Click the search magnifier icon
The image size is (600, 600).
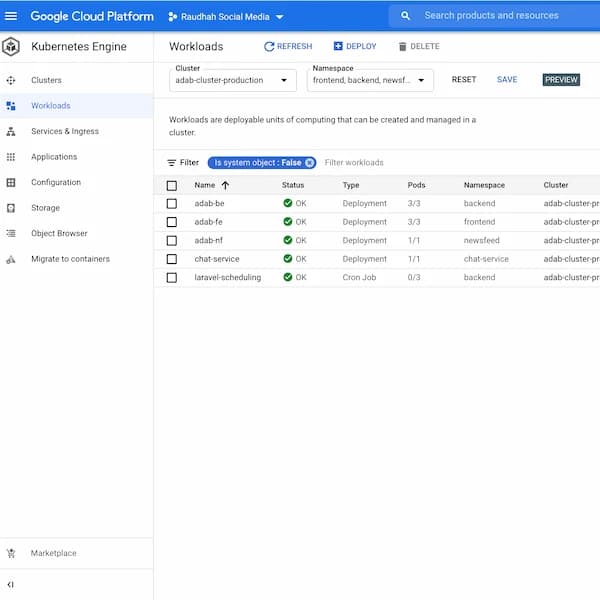point(405,16)
